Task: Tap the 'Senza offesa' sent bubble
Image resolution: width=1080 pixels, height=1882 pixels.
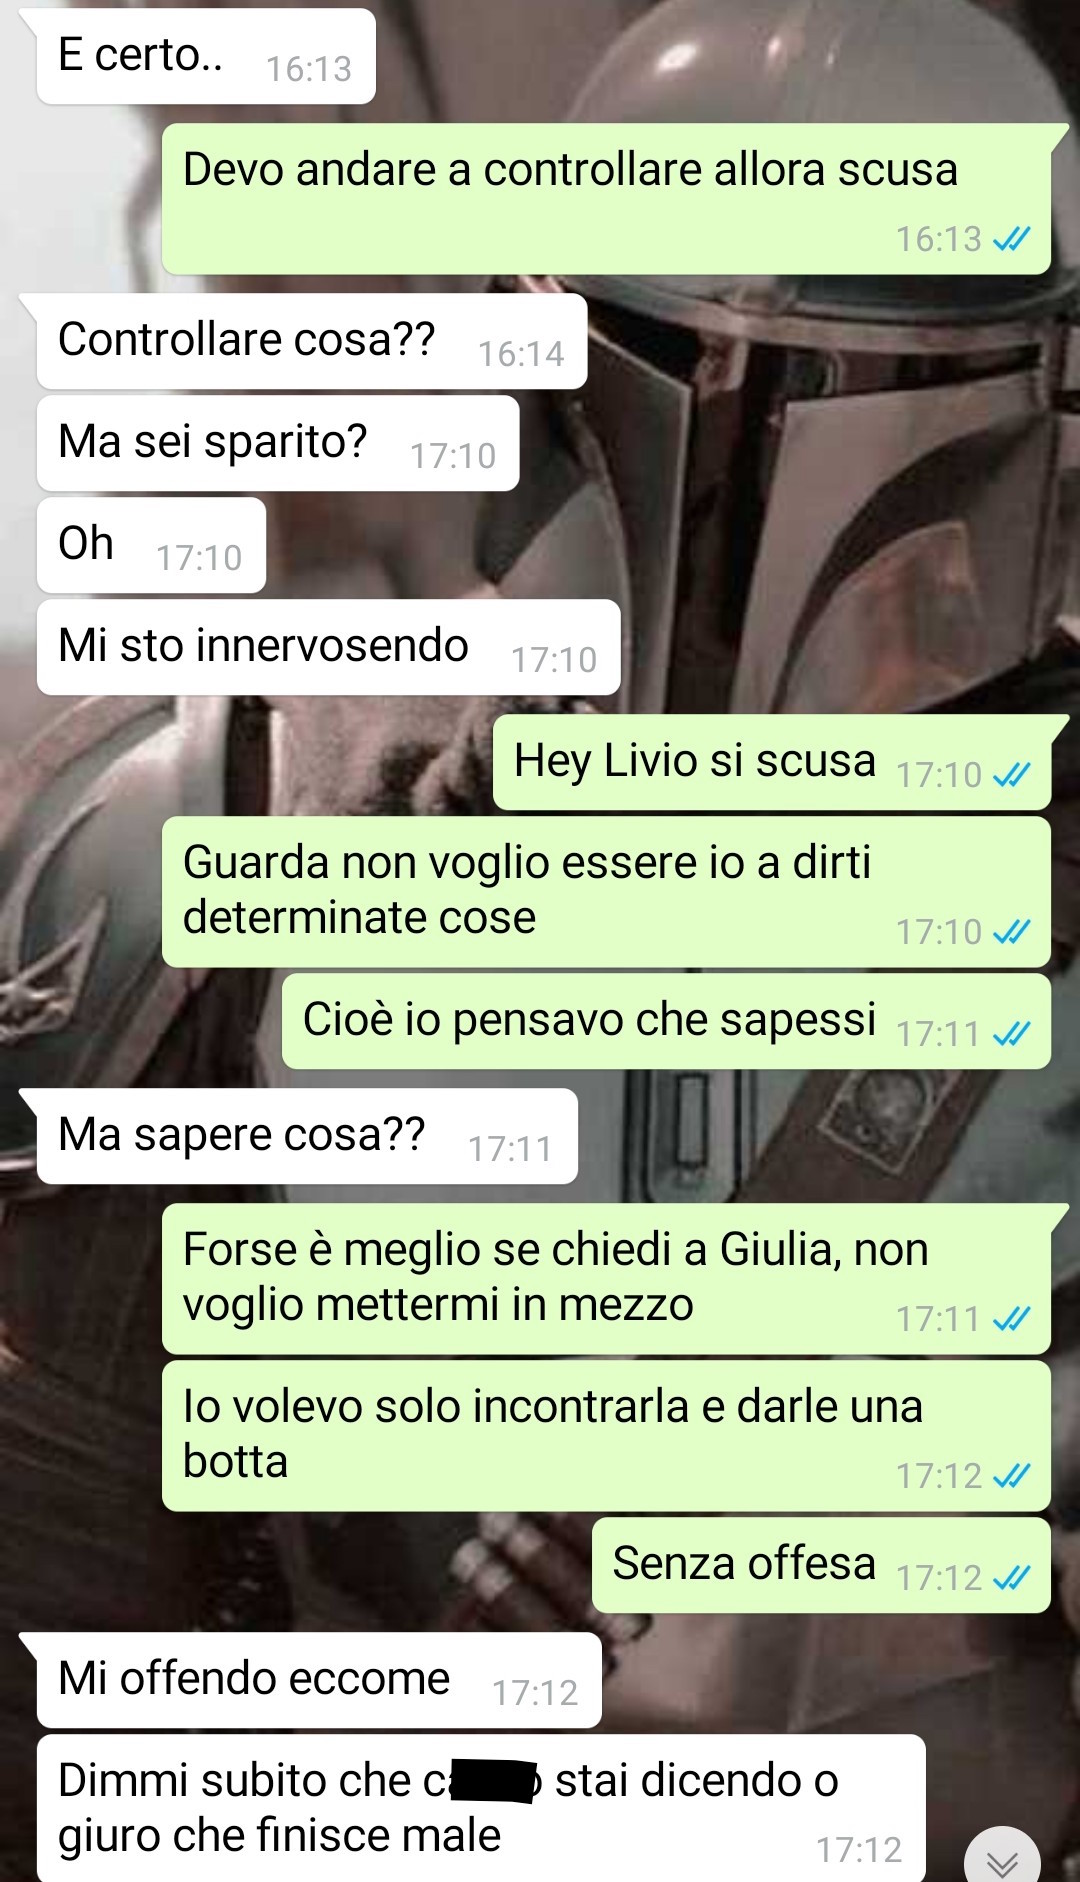Action: click(821, 1565)
